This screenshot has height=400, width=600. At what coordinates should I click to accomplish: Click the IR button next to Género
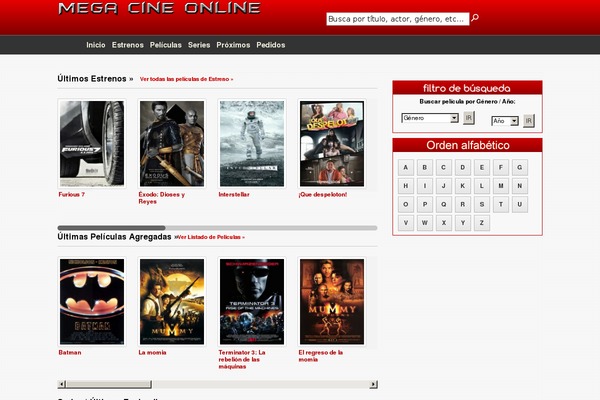[469, 118]
